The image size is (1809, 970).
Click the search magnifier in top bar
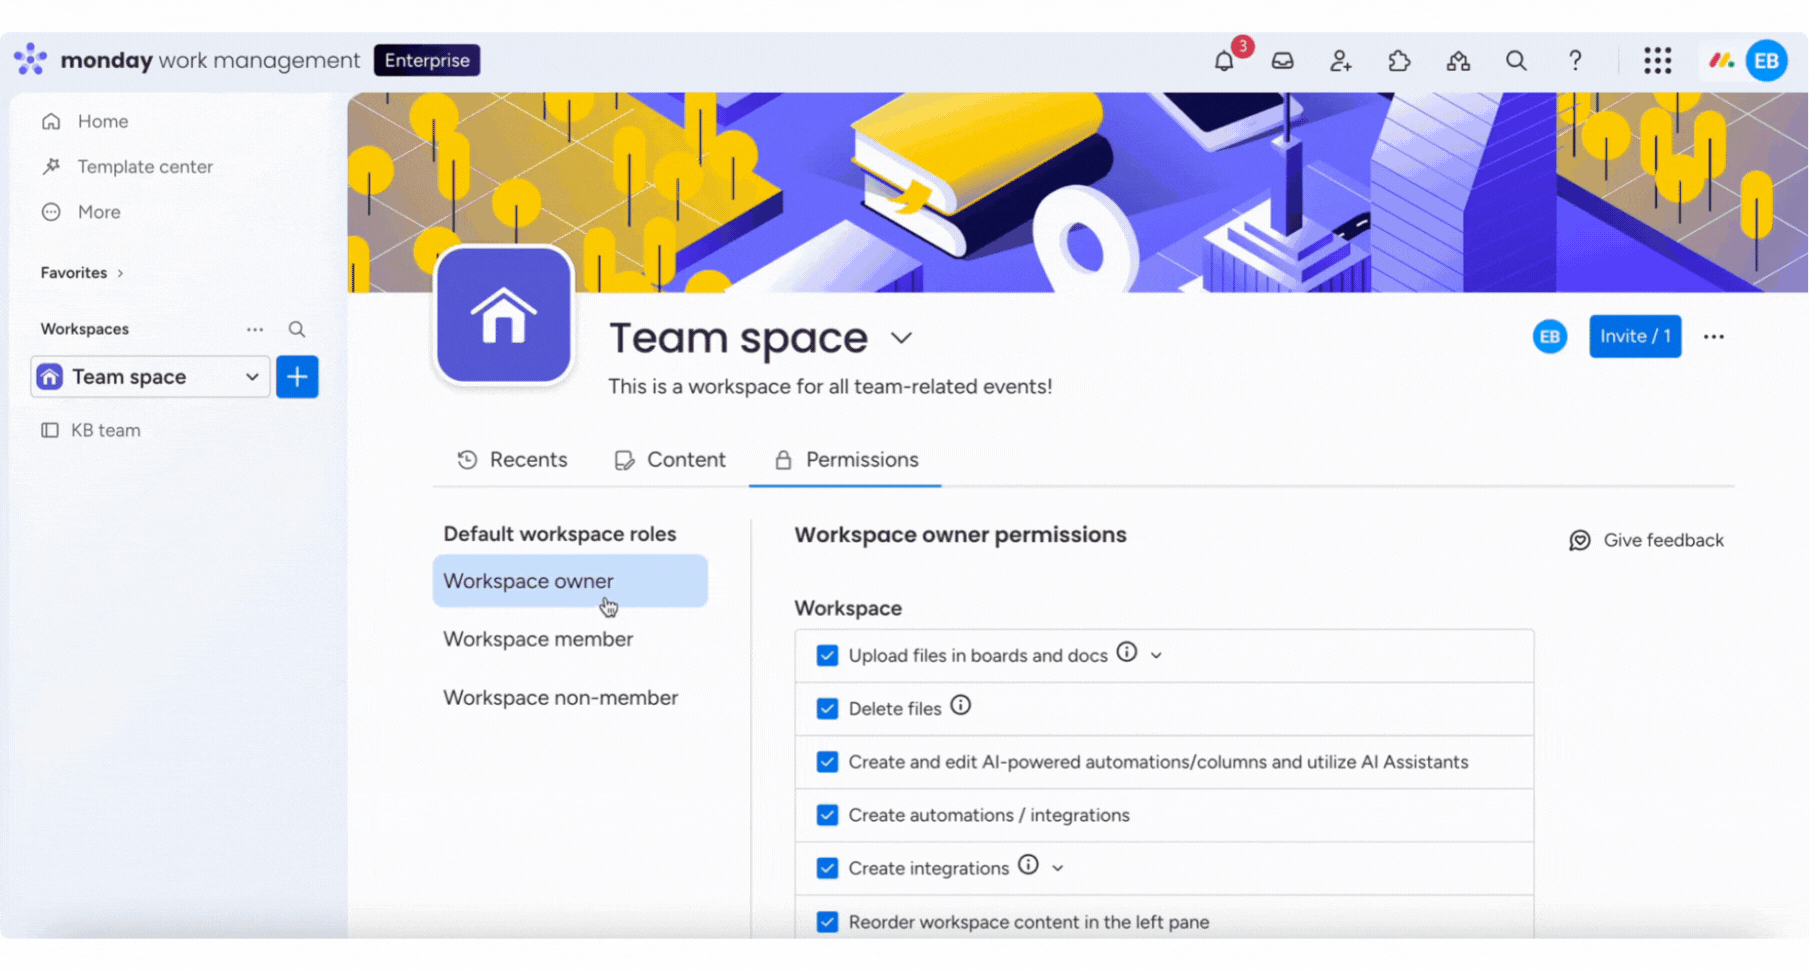(1516, 61)
